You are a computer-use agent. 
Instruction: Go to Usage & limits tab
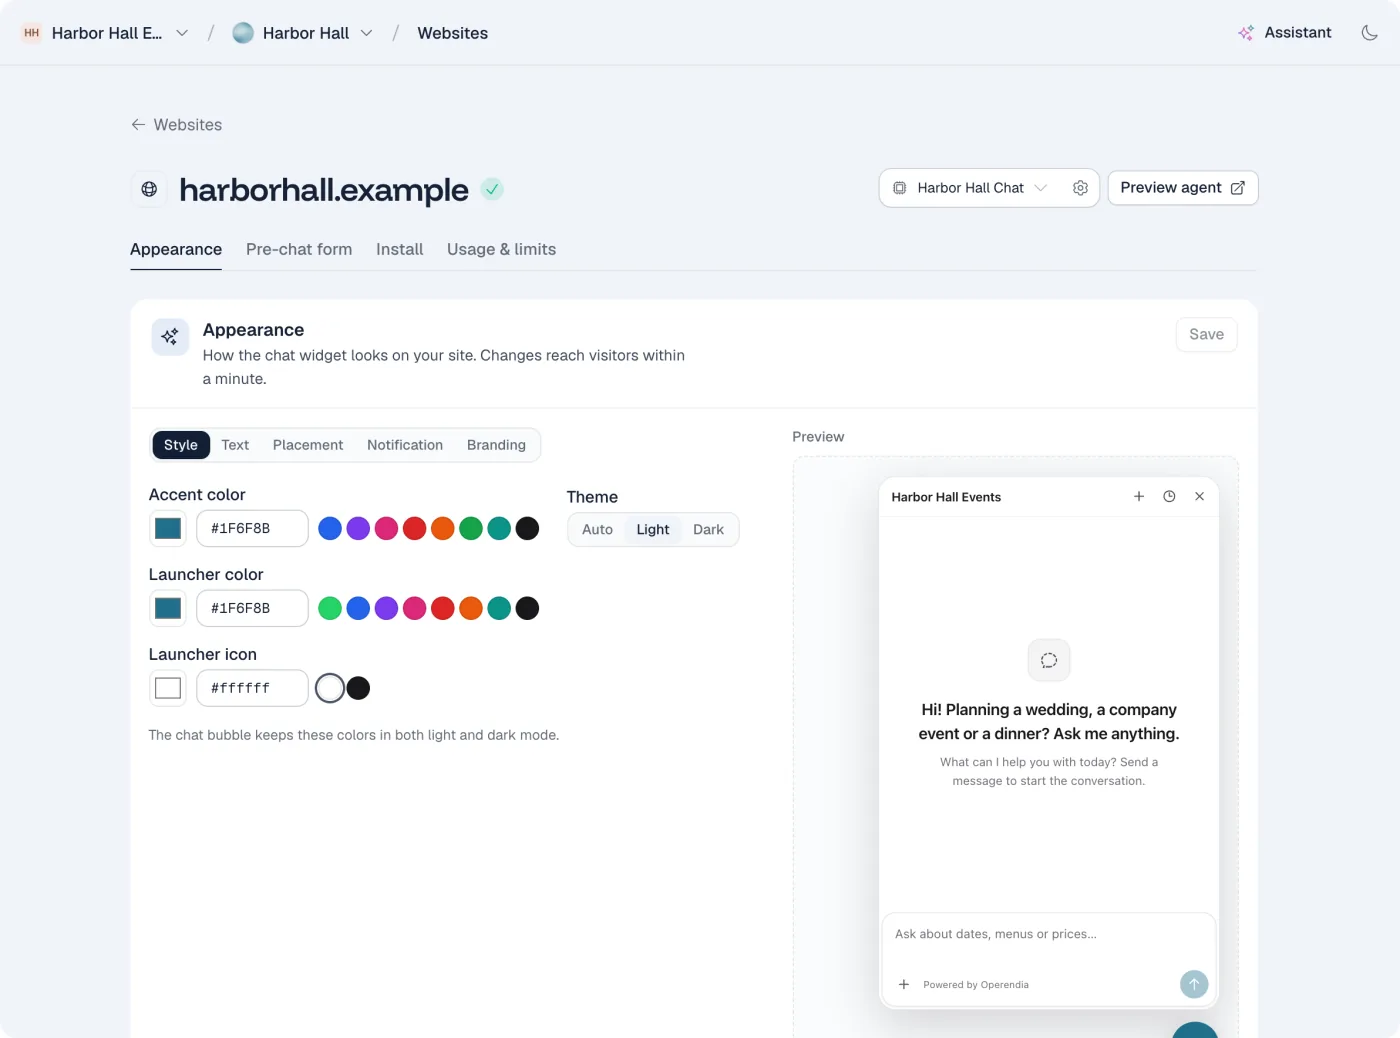click(x=501, y=249)
